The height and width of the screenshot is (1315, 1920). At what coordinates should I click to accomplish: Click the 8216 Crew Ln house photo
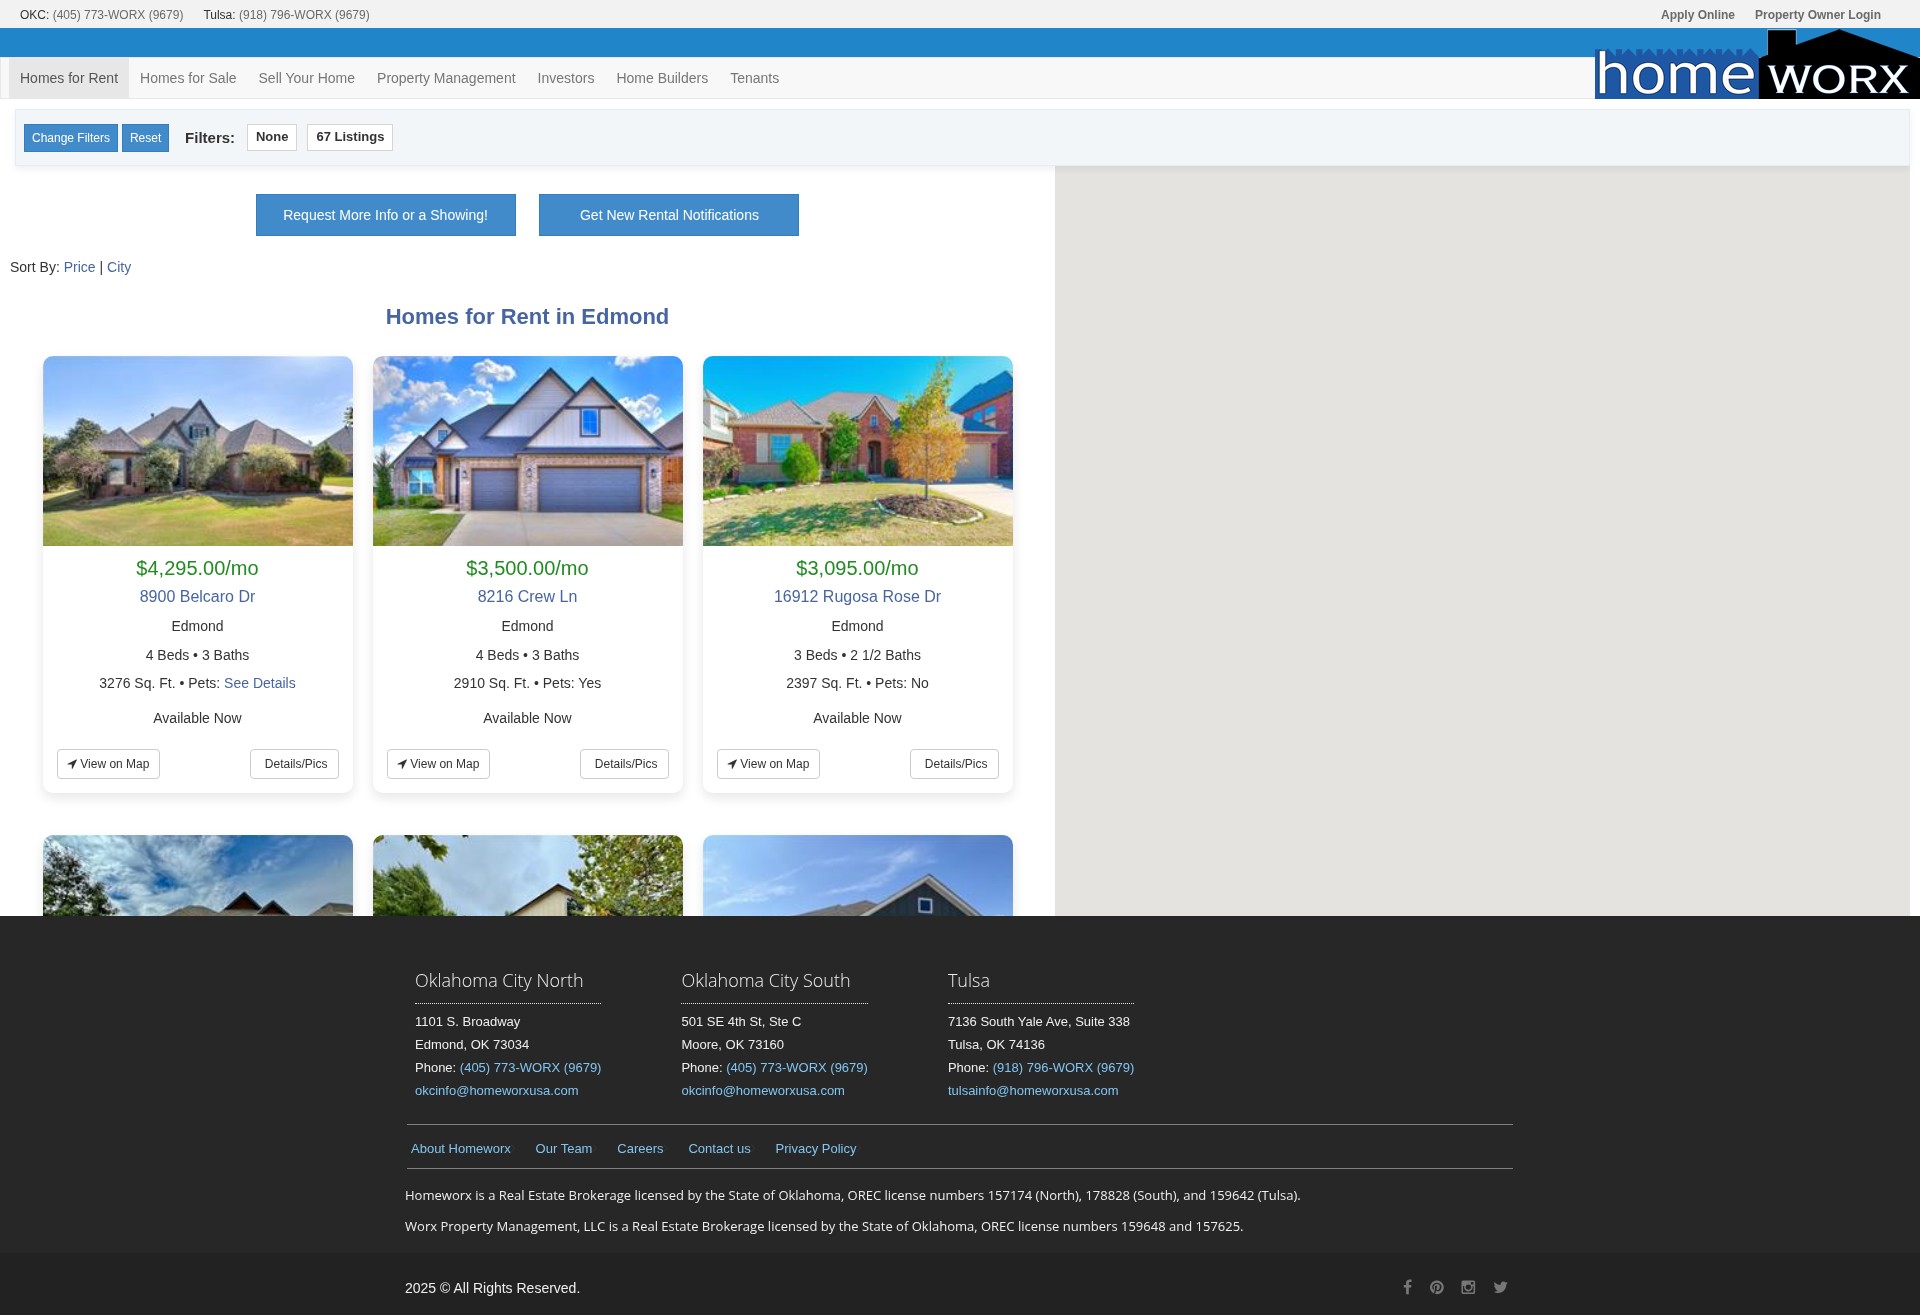(x=528, y=451)
